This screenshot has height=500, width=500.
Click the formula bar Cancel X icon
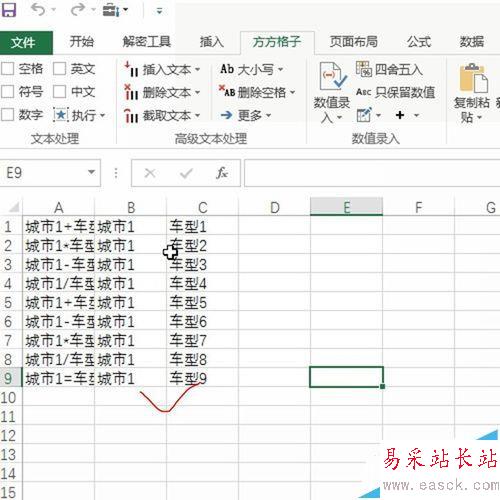pos(150,173)
